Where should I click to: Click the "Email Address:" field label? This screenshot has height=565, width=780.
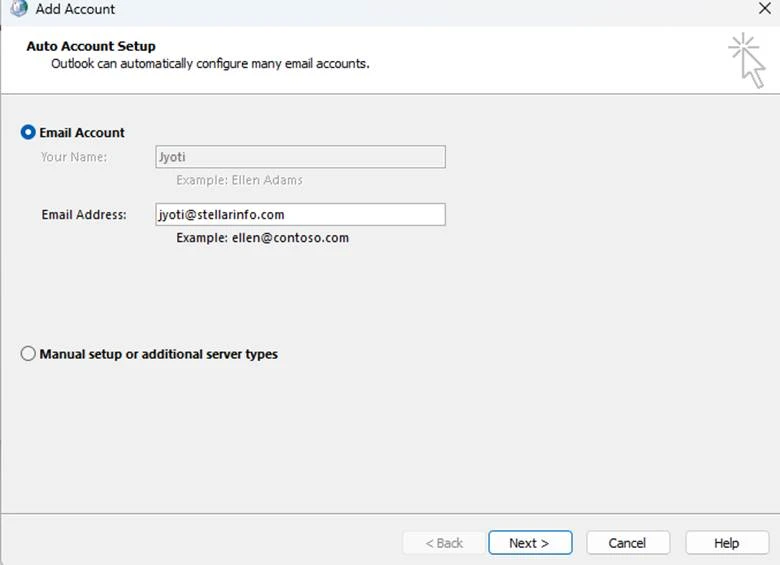84,214
